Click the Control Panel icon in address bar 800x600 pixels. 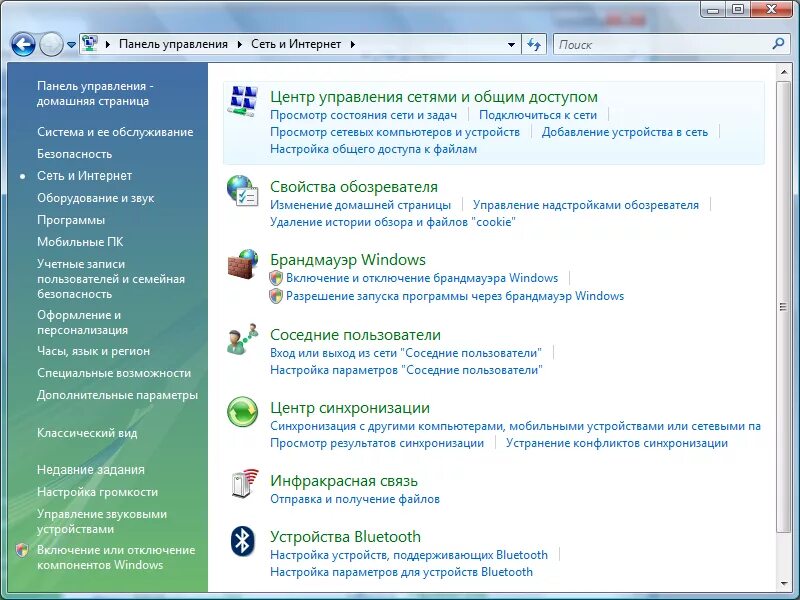point(90,43)
